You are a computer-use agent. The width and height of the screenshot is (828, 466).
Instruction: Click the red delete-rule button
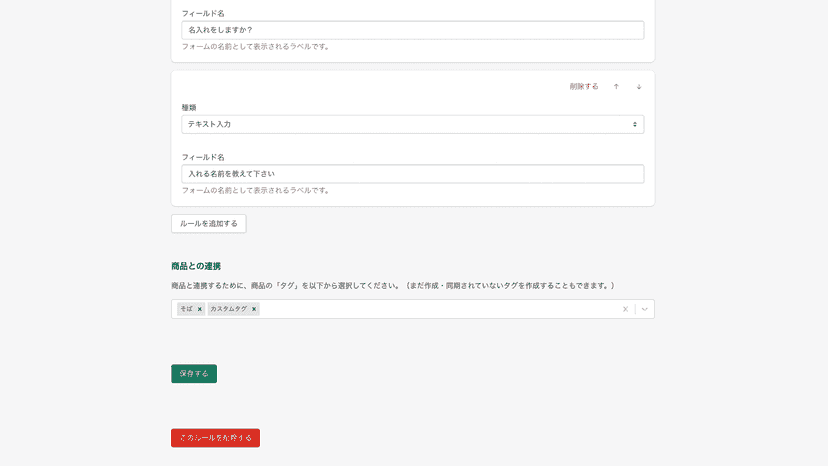(x=215, y=438)
